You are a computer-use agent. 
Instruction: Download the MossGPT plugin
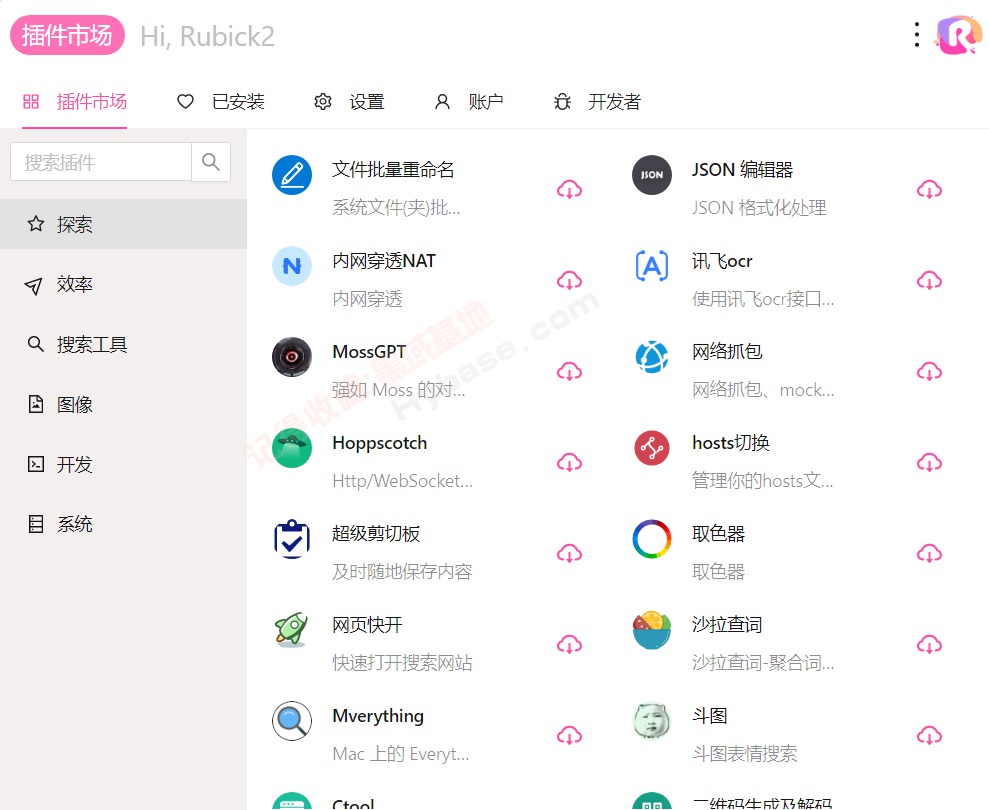coord(569,371)
